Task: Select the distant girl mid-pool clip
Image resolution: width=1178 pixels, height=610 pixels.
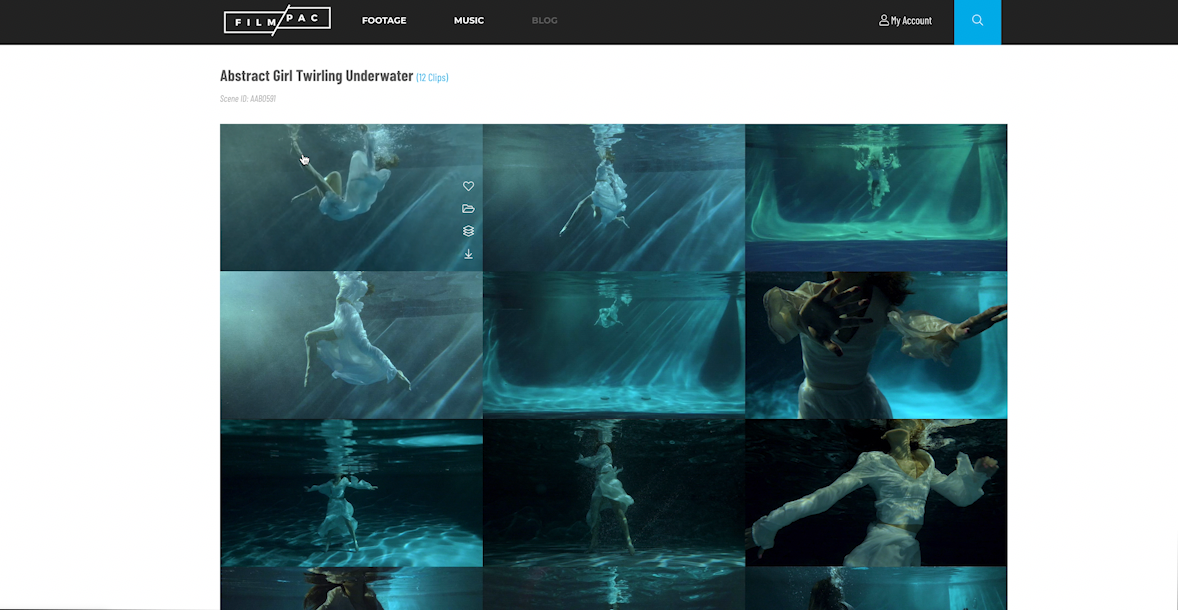Action: coord(613,344)
